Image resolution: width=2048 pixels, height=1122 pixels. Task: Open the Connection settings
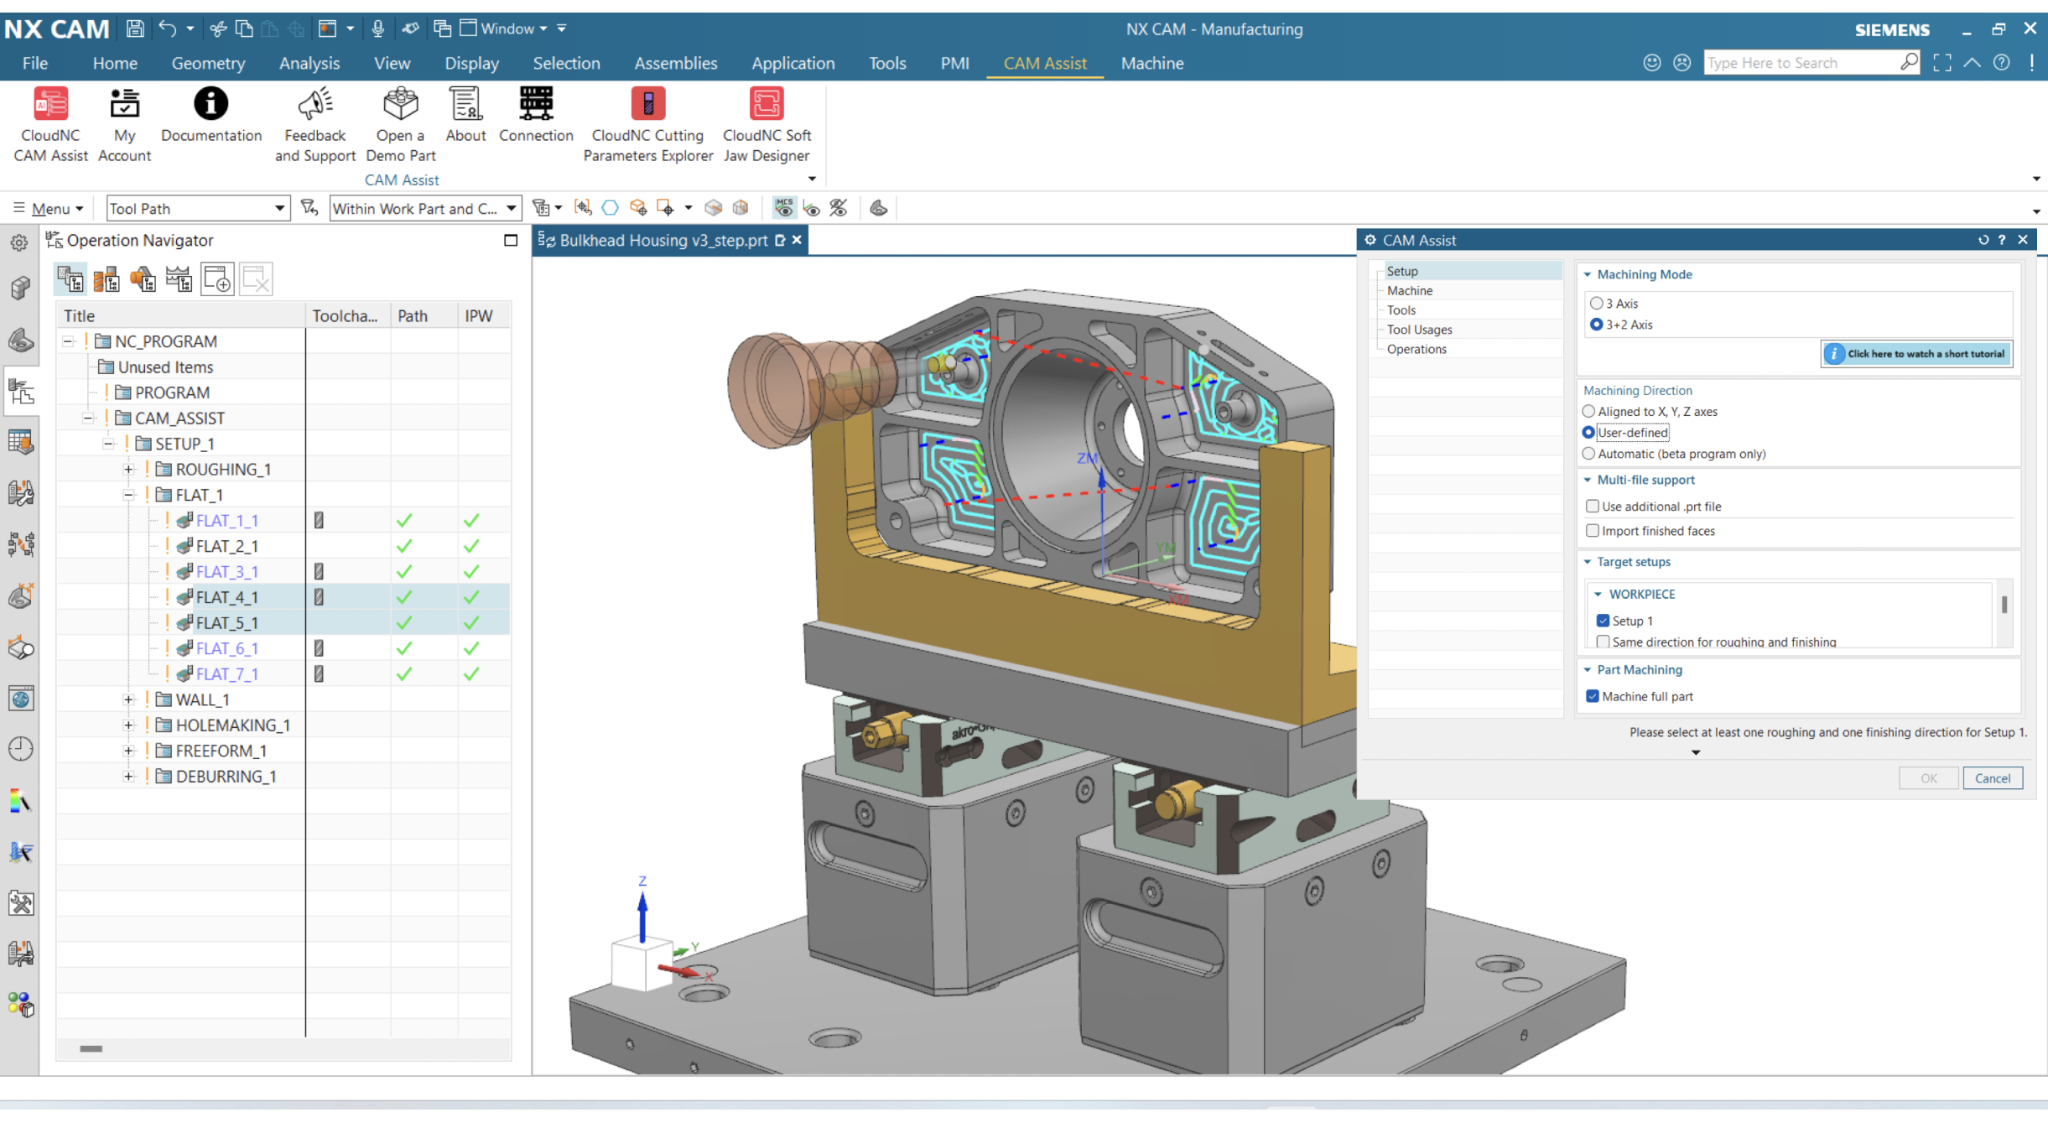click(x=536, y=114)
